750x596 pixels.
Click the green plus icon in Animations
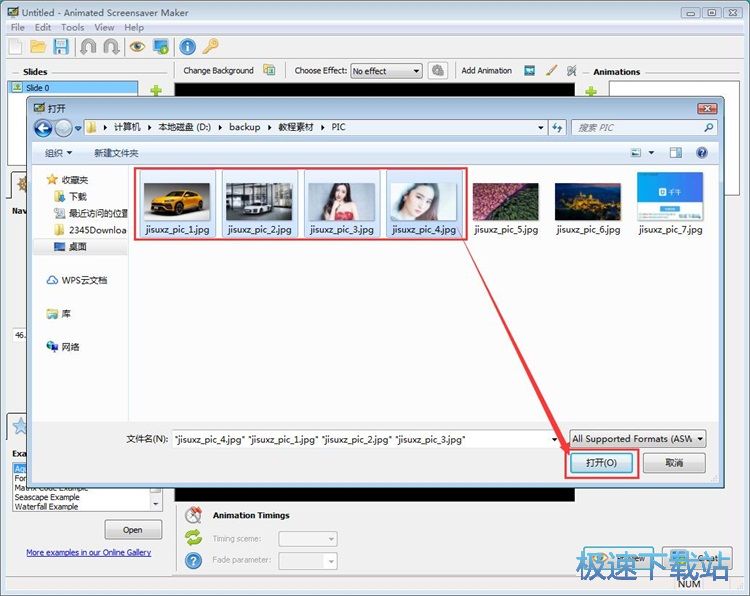[591, 91]
